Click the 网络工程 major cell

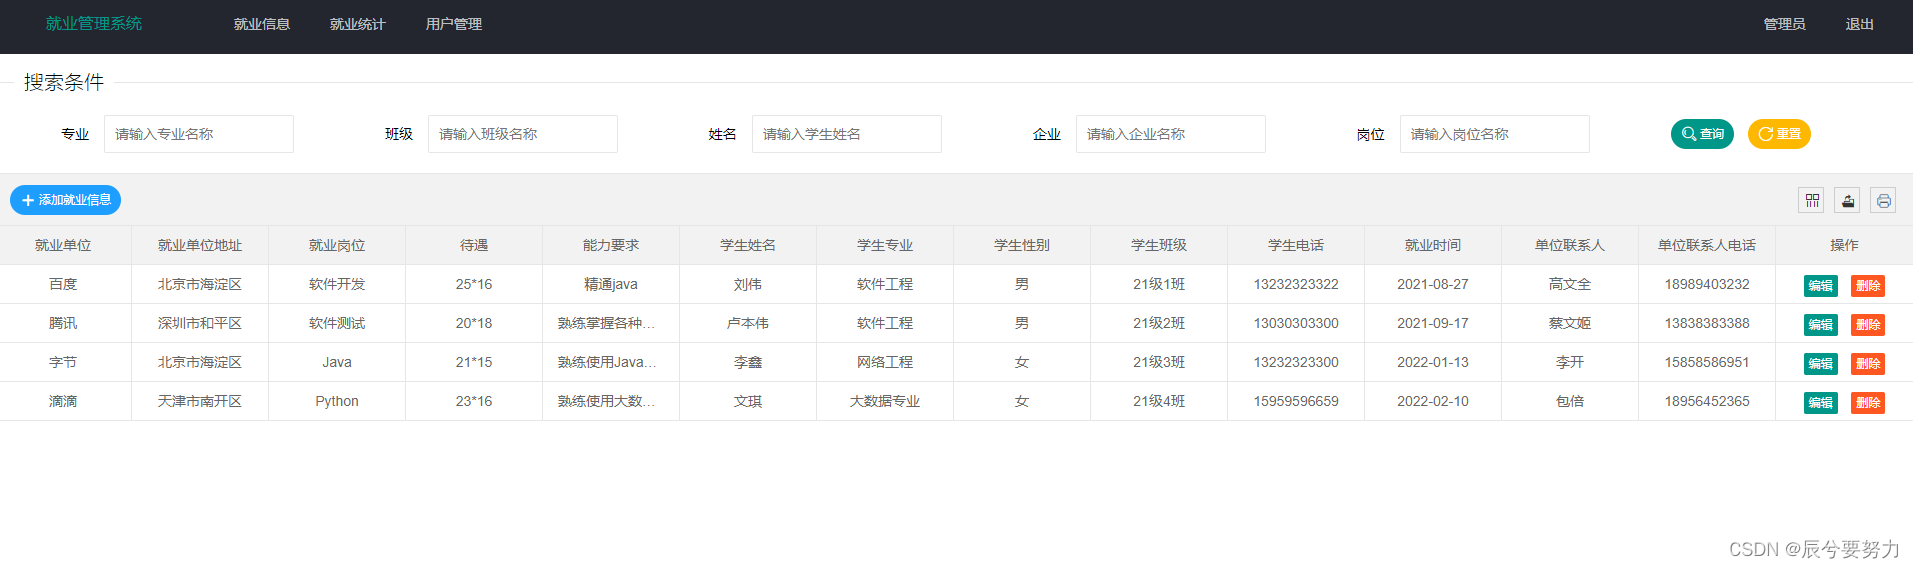click(x=885, y=362)
